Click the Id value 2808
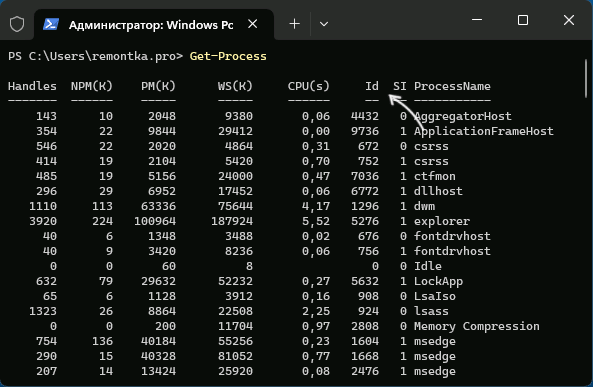593x387 pixels. click(x=365, y=326)
